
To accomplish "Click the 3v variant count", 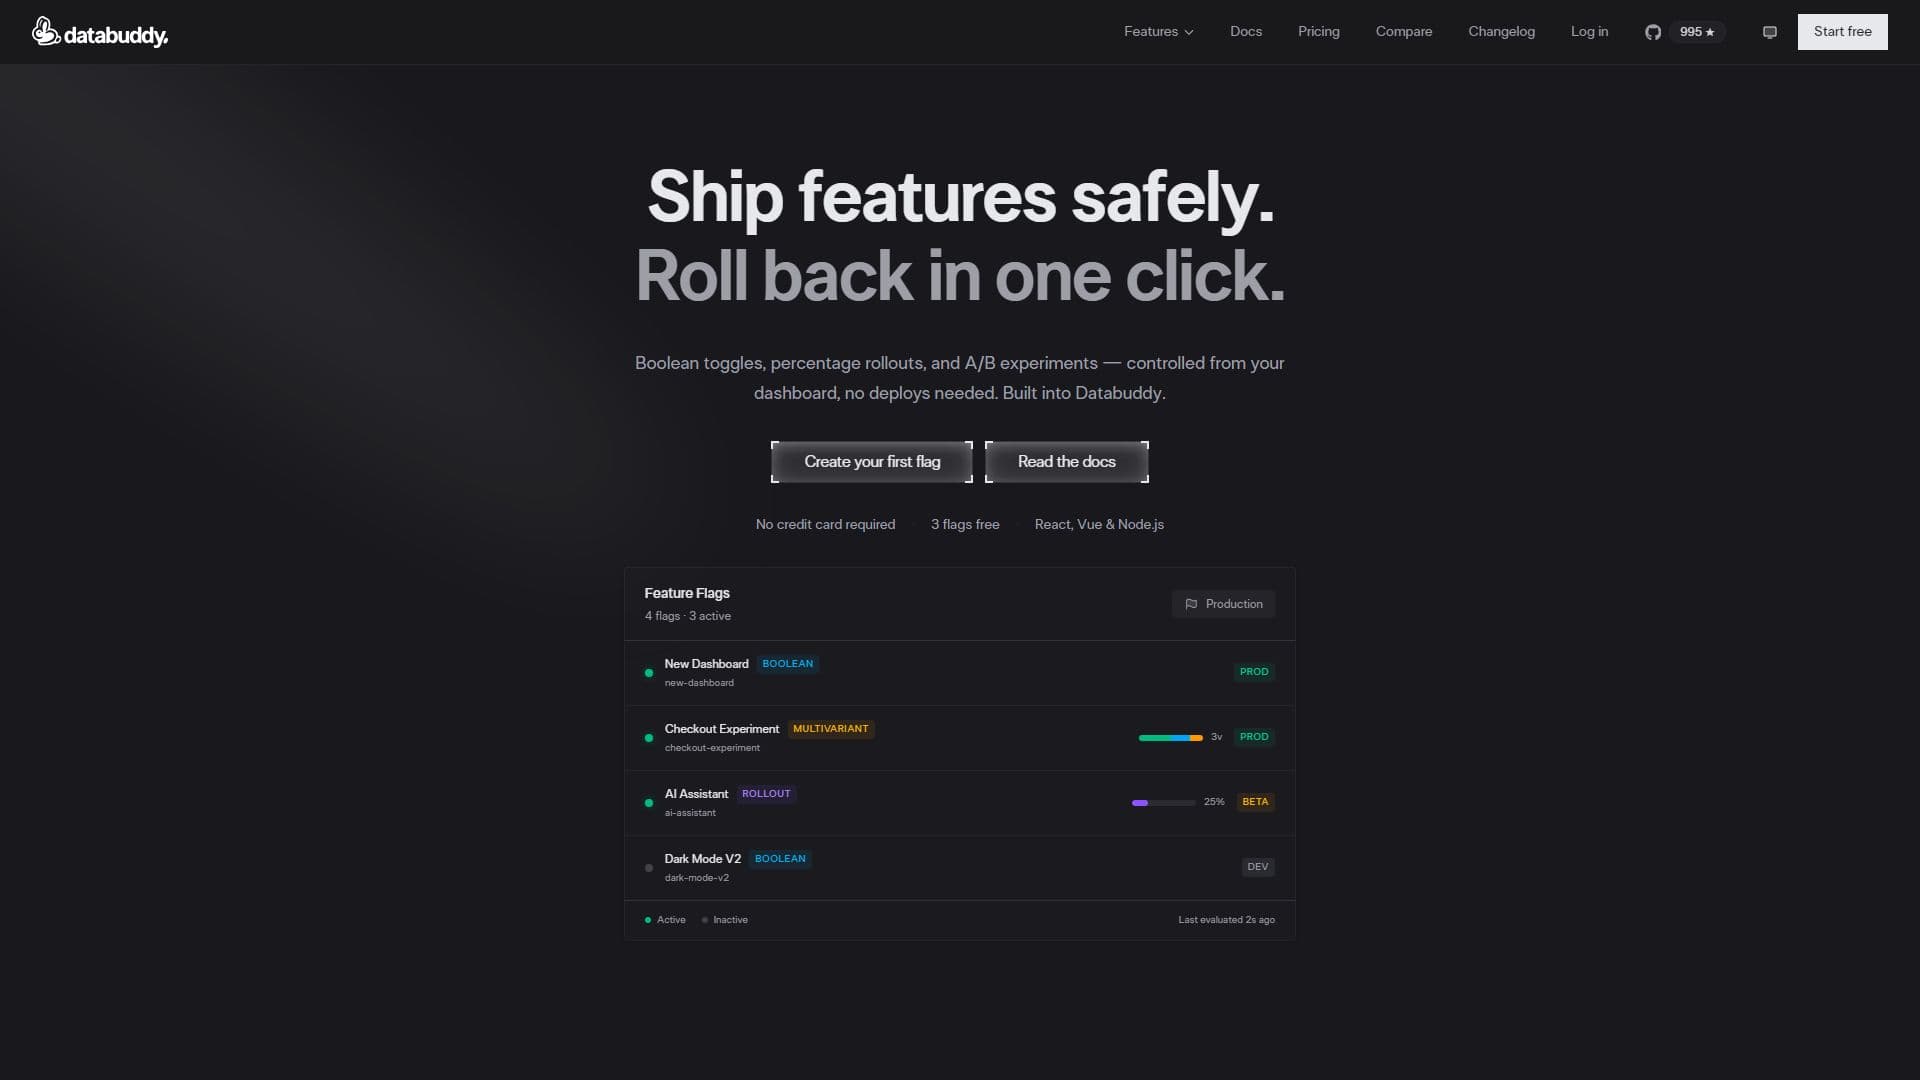I will click(1216, 737).
